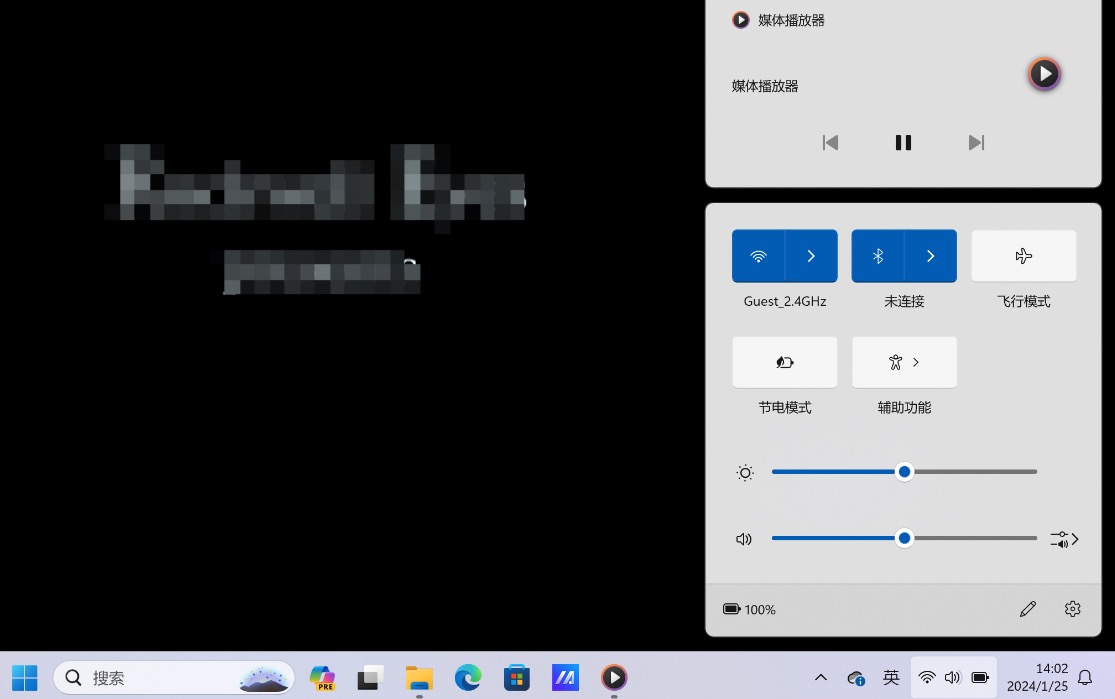Viewport: 1115px width, 699px height.
Task: Open Microsoft Store taskbar icon
Action: pos(516,677)
